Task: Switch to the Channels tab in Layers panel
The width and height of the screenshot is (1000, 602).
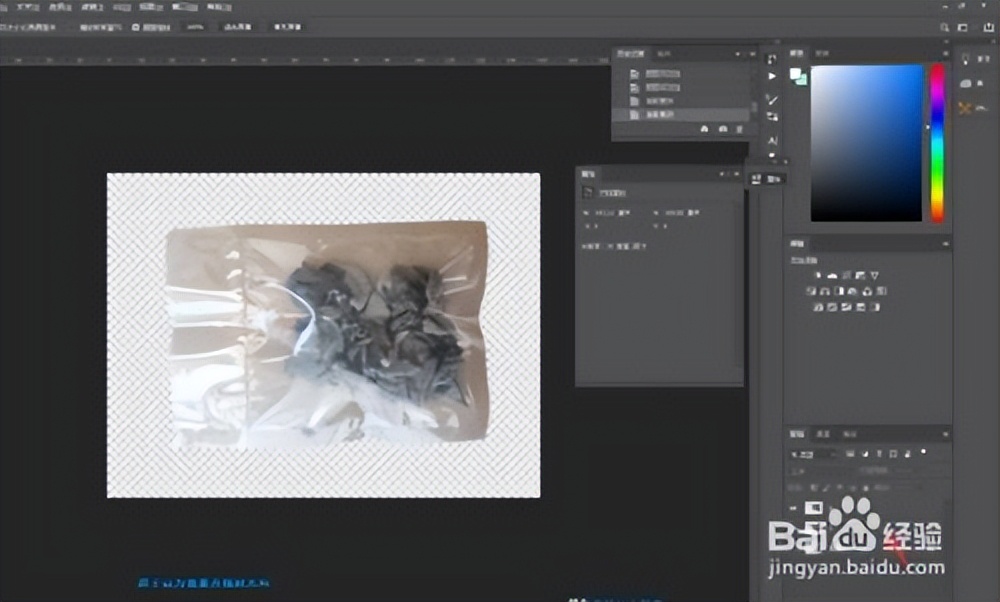Action: [823, 435]
